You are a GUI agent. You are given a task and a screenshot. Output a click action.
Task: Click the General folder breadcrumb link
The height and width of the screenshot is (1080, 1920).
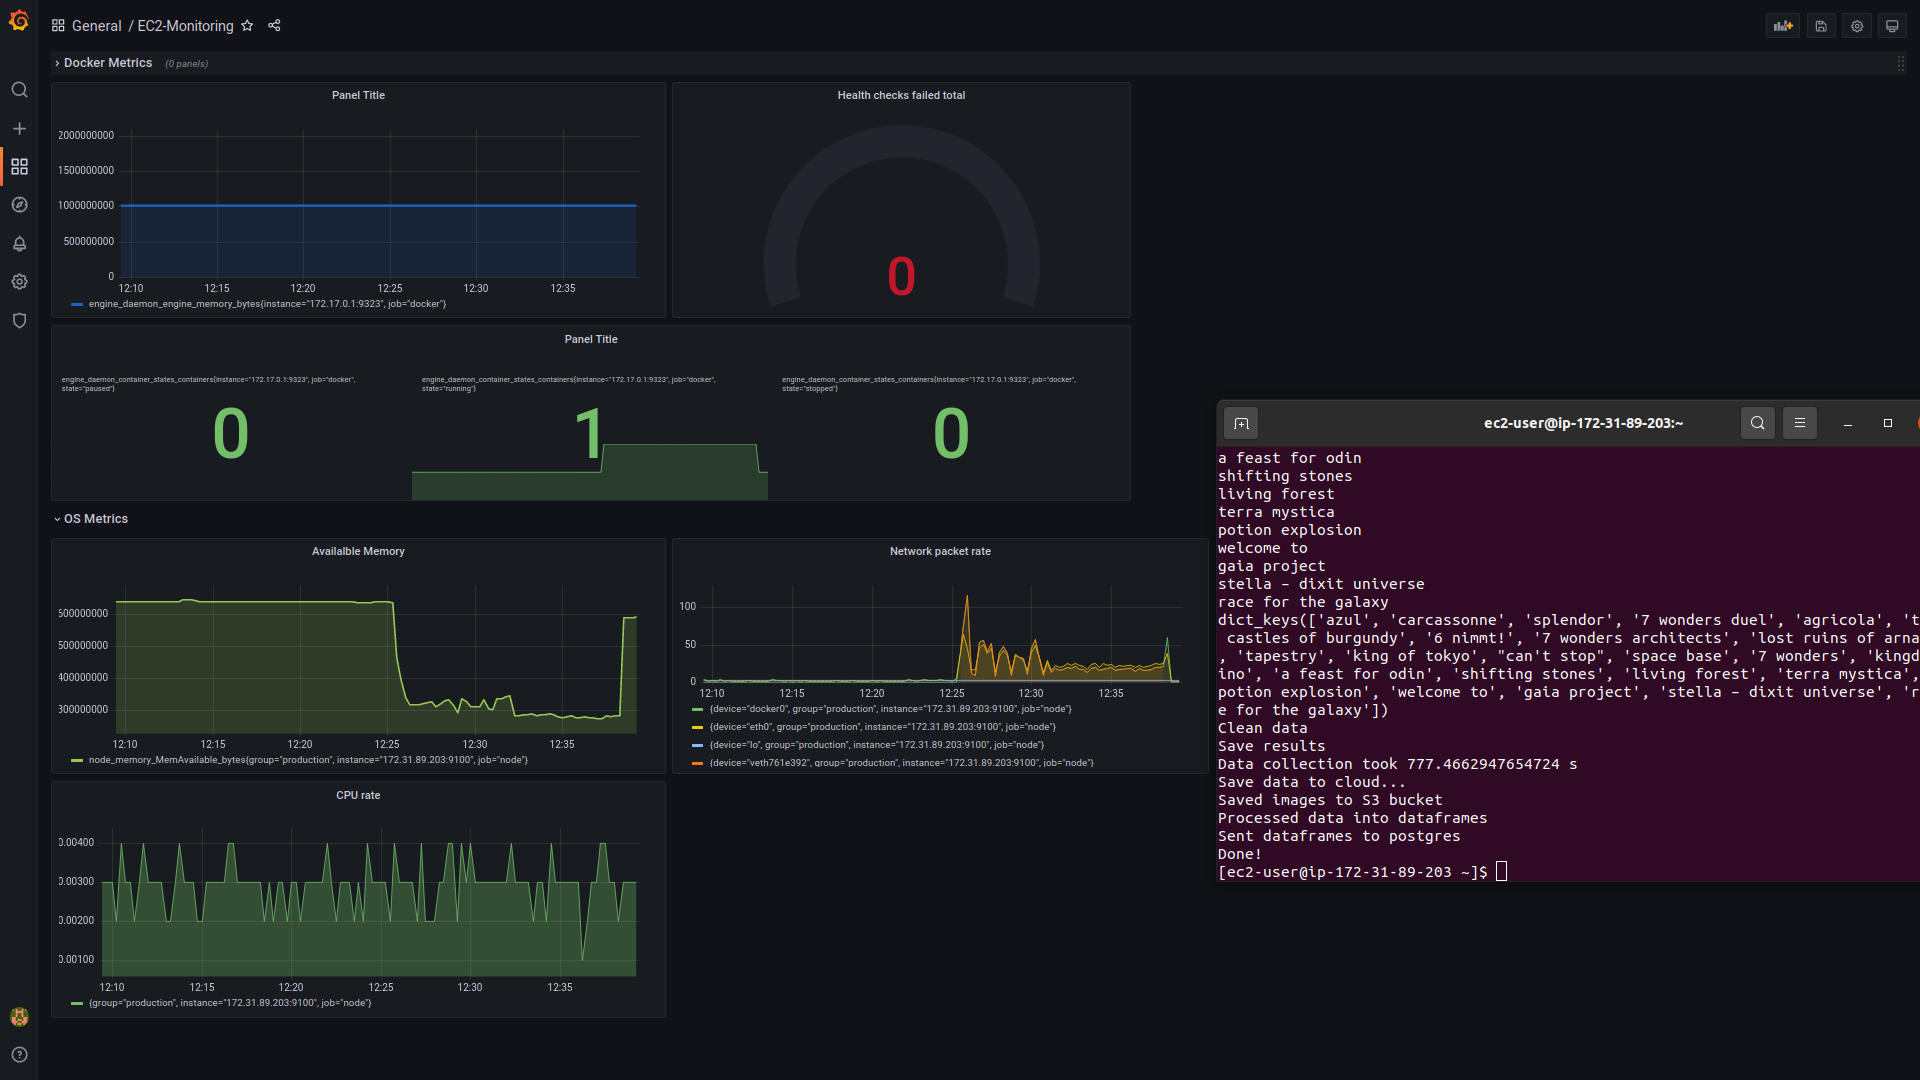pos(96,26)
